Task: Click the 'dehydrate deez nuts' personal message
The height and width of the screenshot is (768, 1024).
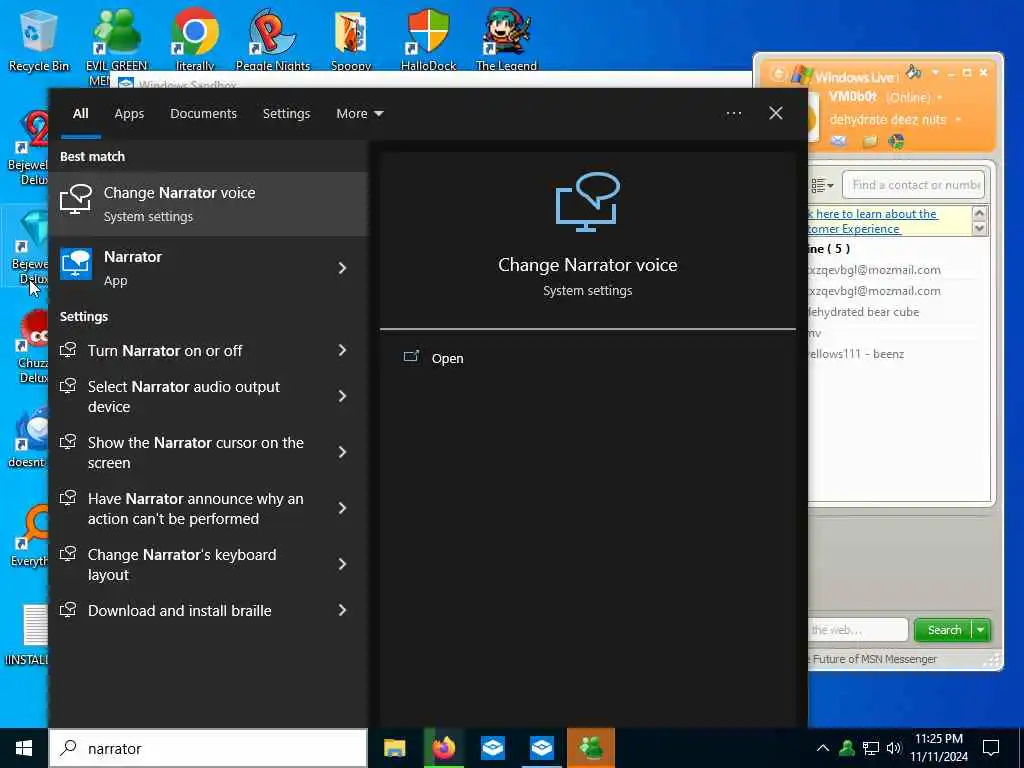Action: (888, 120)
